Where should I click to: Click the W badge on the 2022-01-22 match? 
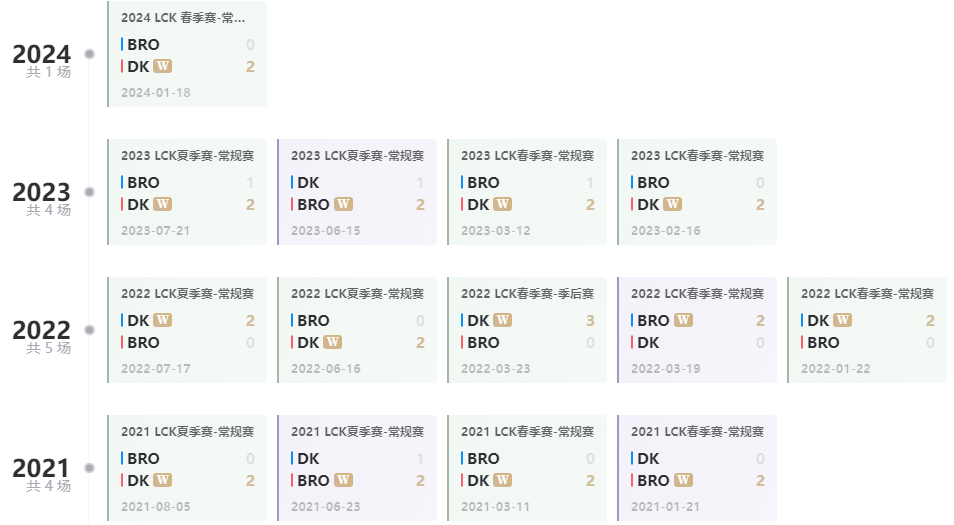(x=842, y=319)
